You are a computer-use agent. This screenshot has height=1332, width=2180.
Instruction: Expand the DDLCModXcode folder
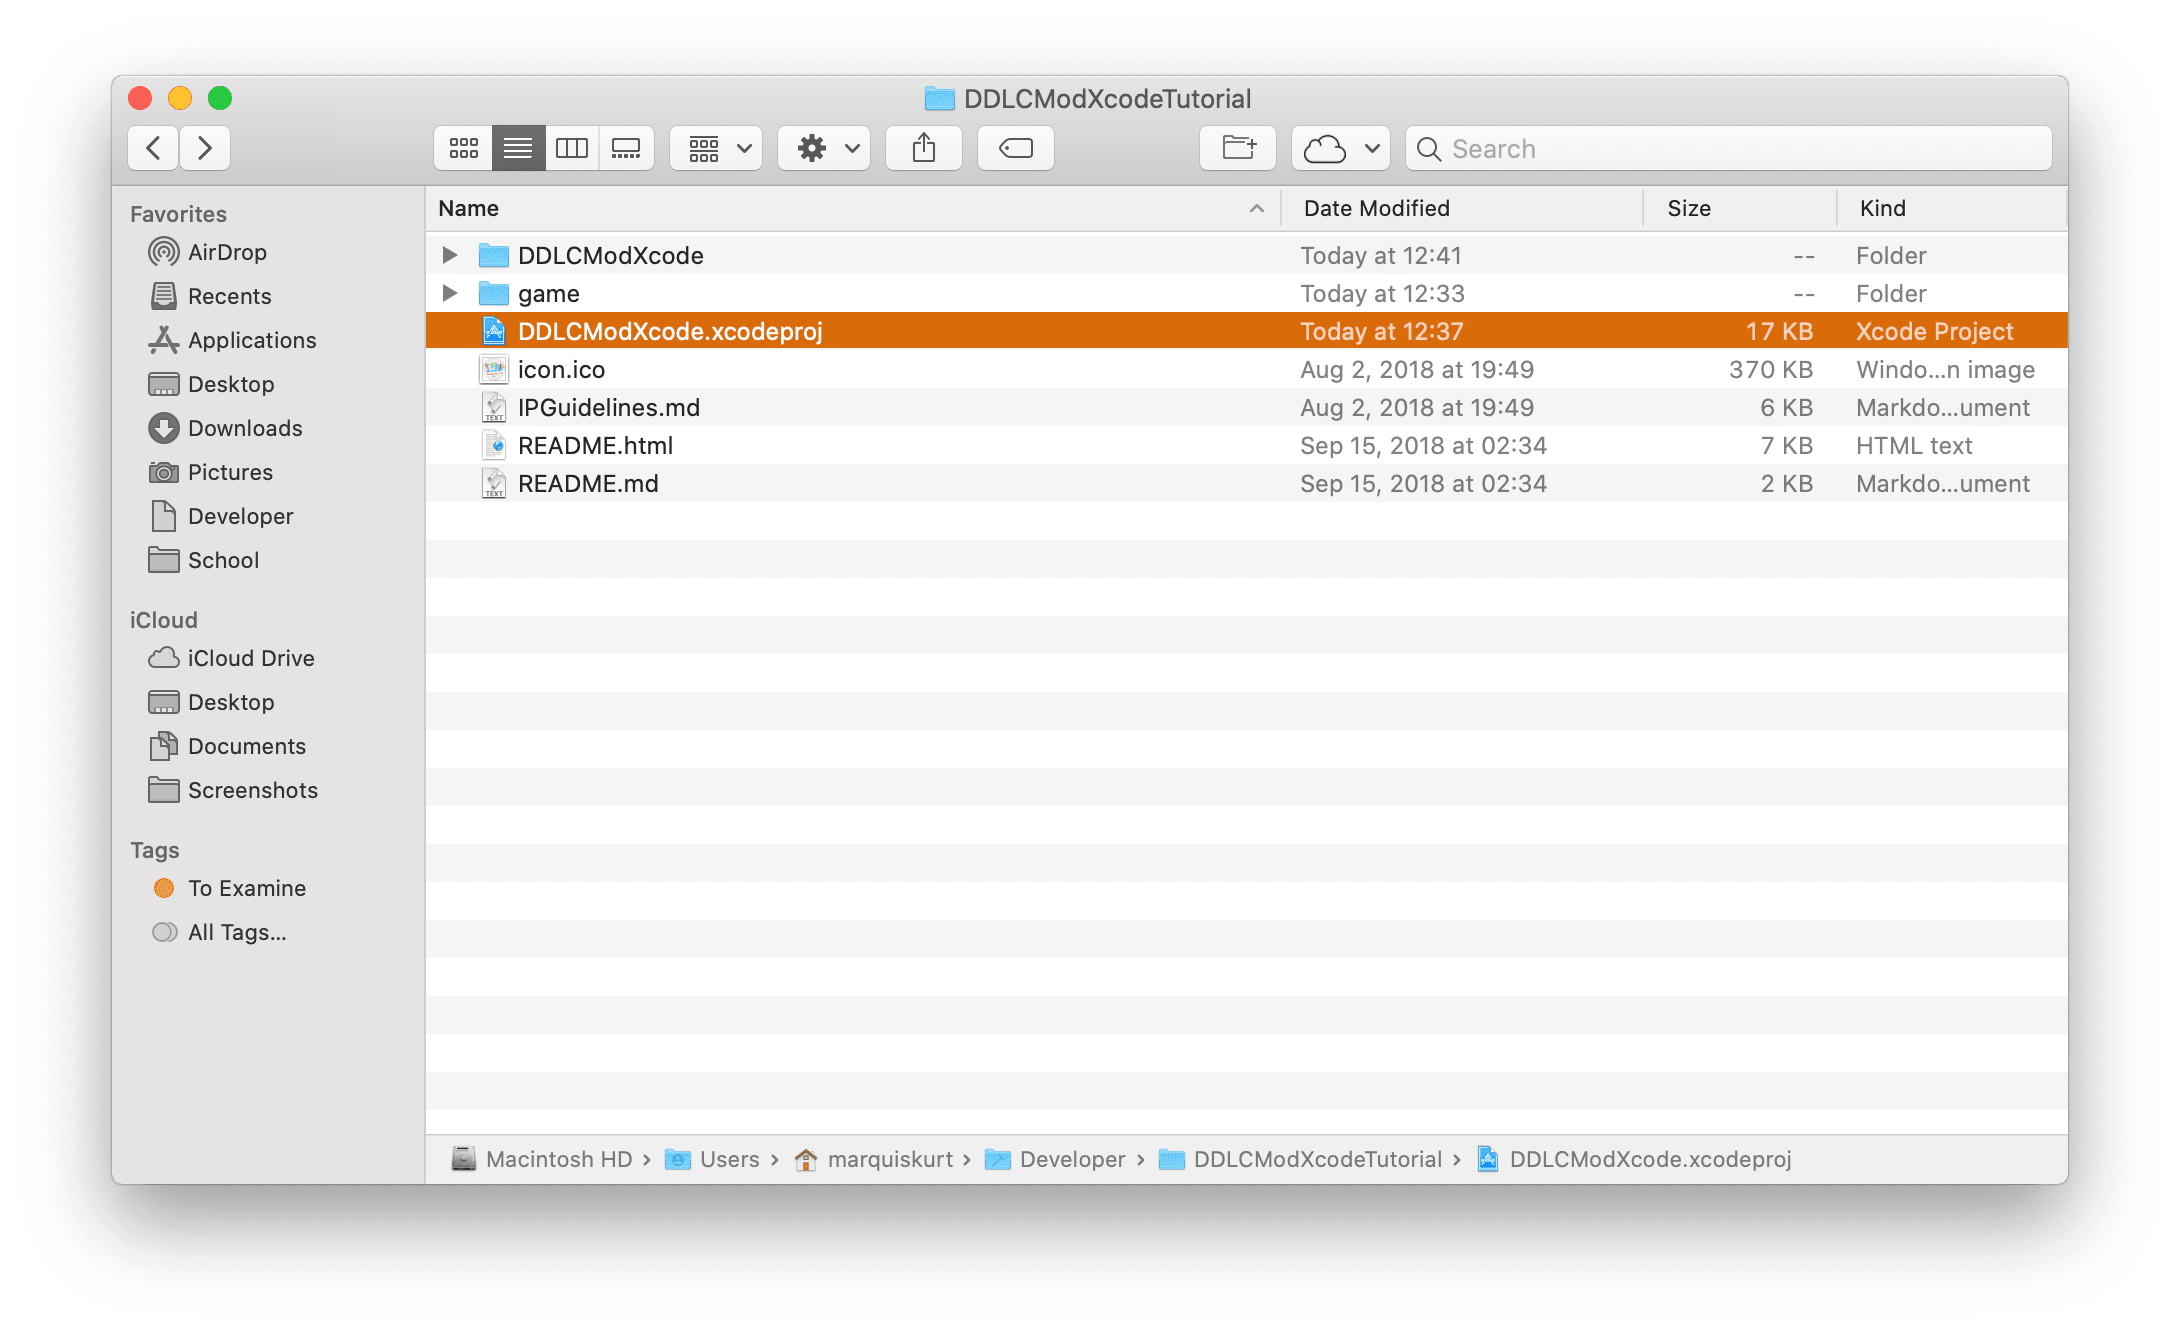coord(447,254)
